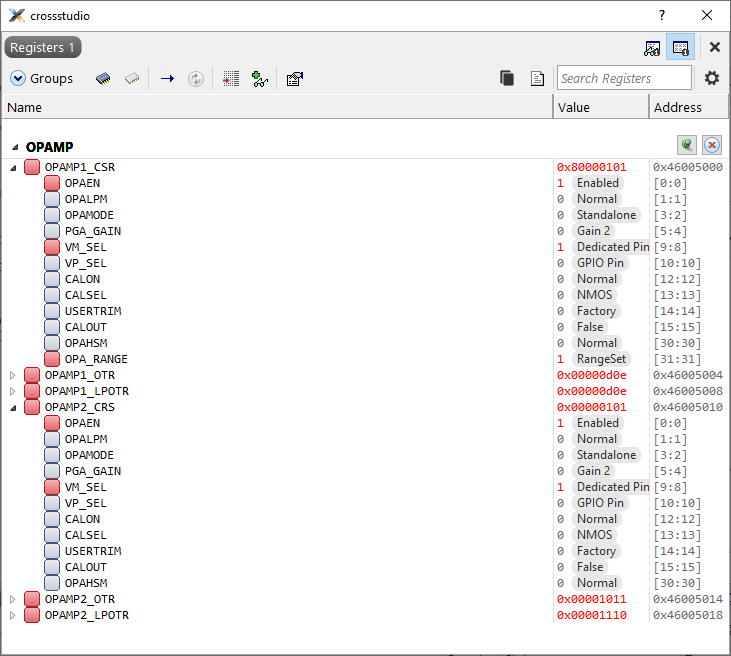Select the OPAMP2_OTR value 0x00001011
The width and height of the screenshot is (731, 656).
592,599
